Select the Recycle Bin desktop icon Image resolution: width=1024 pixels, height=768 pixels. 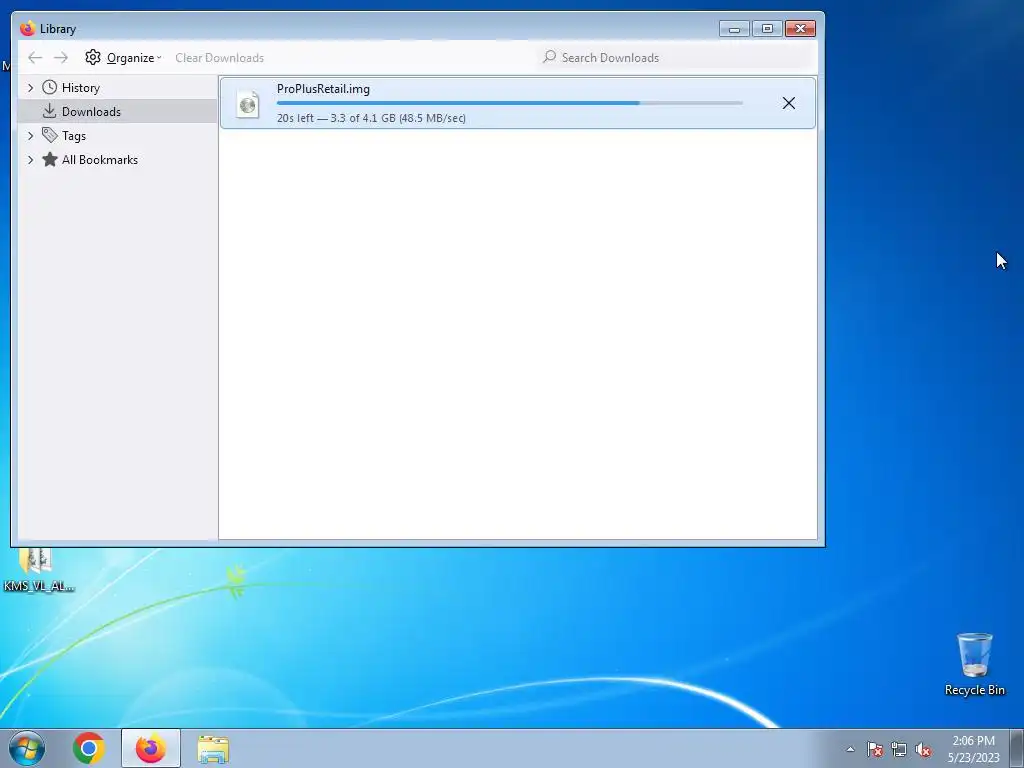click(x=975, y=665)
